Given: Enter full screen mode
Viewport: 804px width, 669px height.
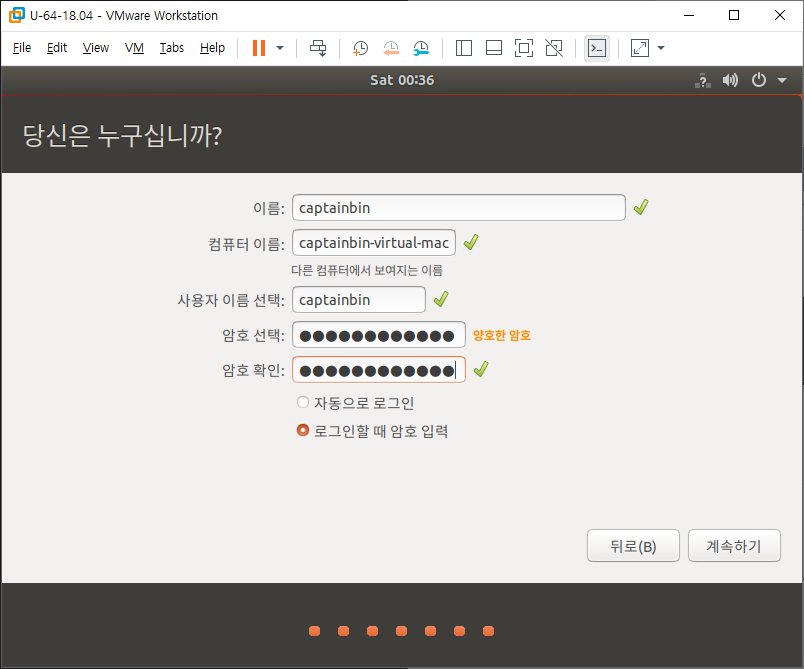Looking at the screenshot, I should click(x=524, y=48).
